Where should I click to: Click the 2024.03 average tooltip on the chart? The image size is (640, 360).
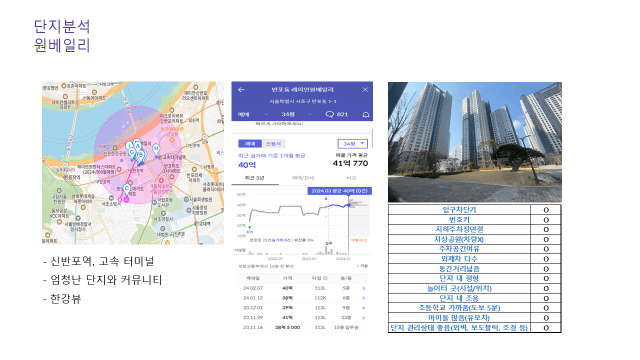coord(339,191)
